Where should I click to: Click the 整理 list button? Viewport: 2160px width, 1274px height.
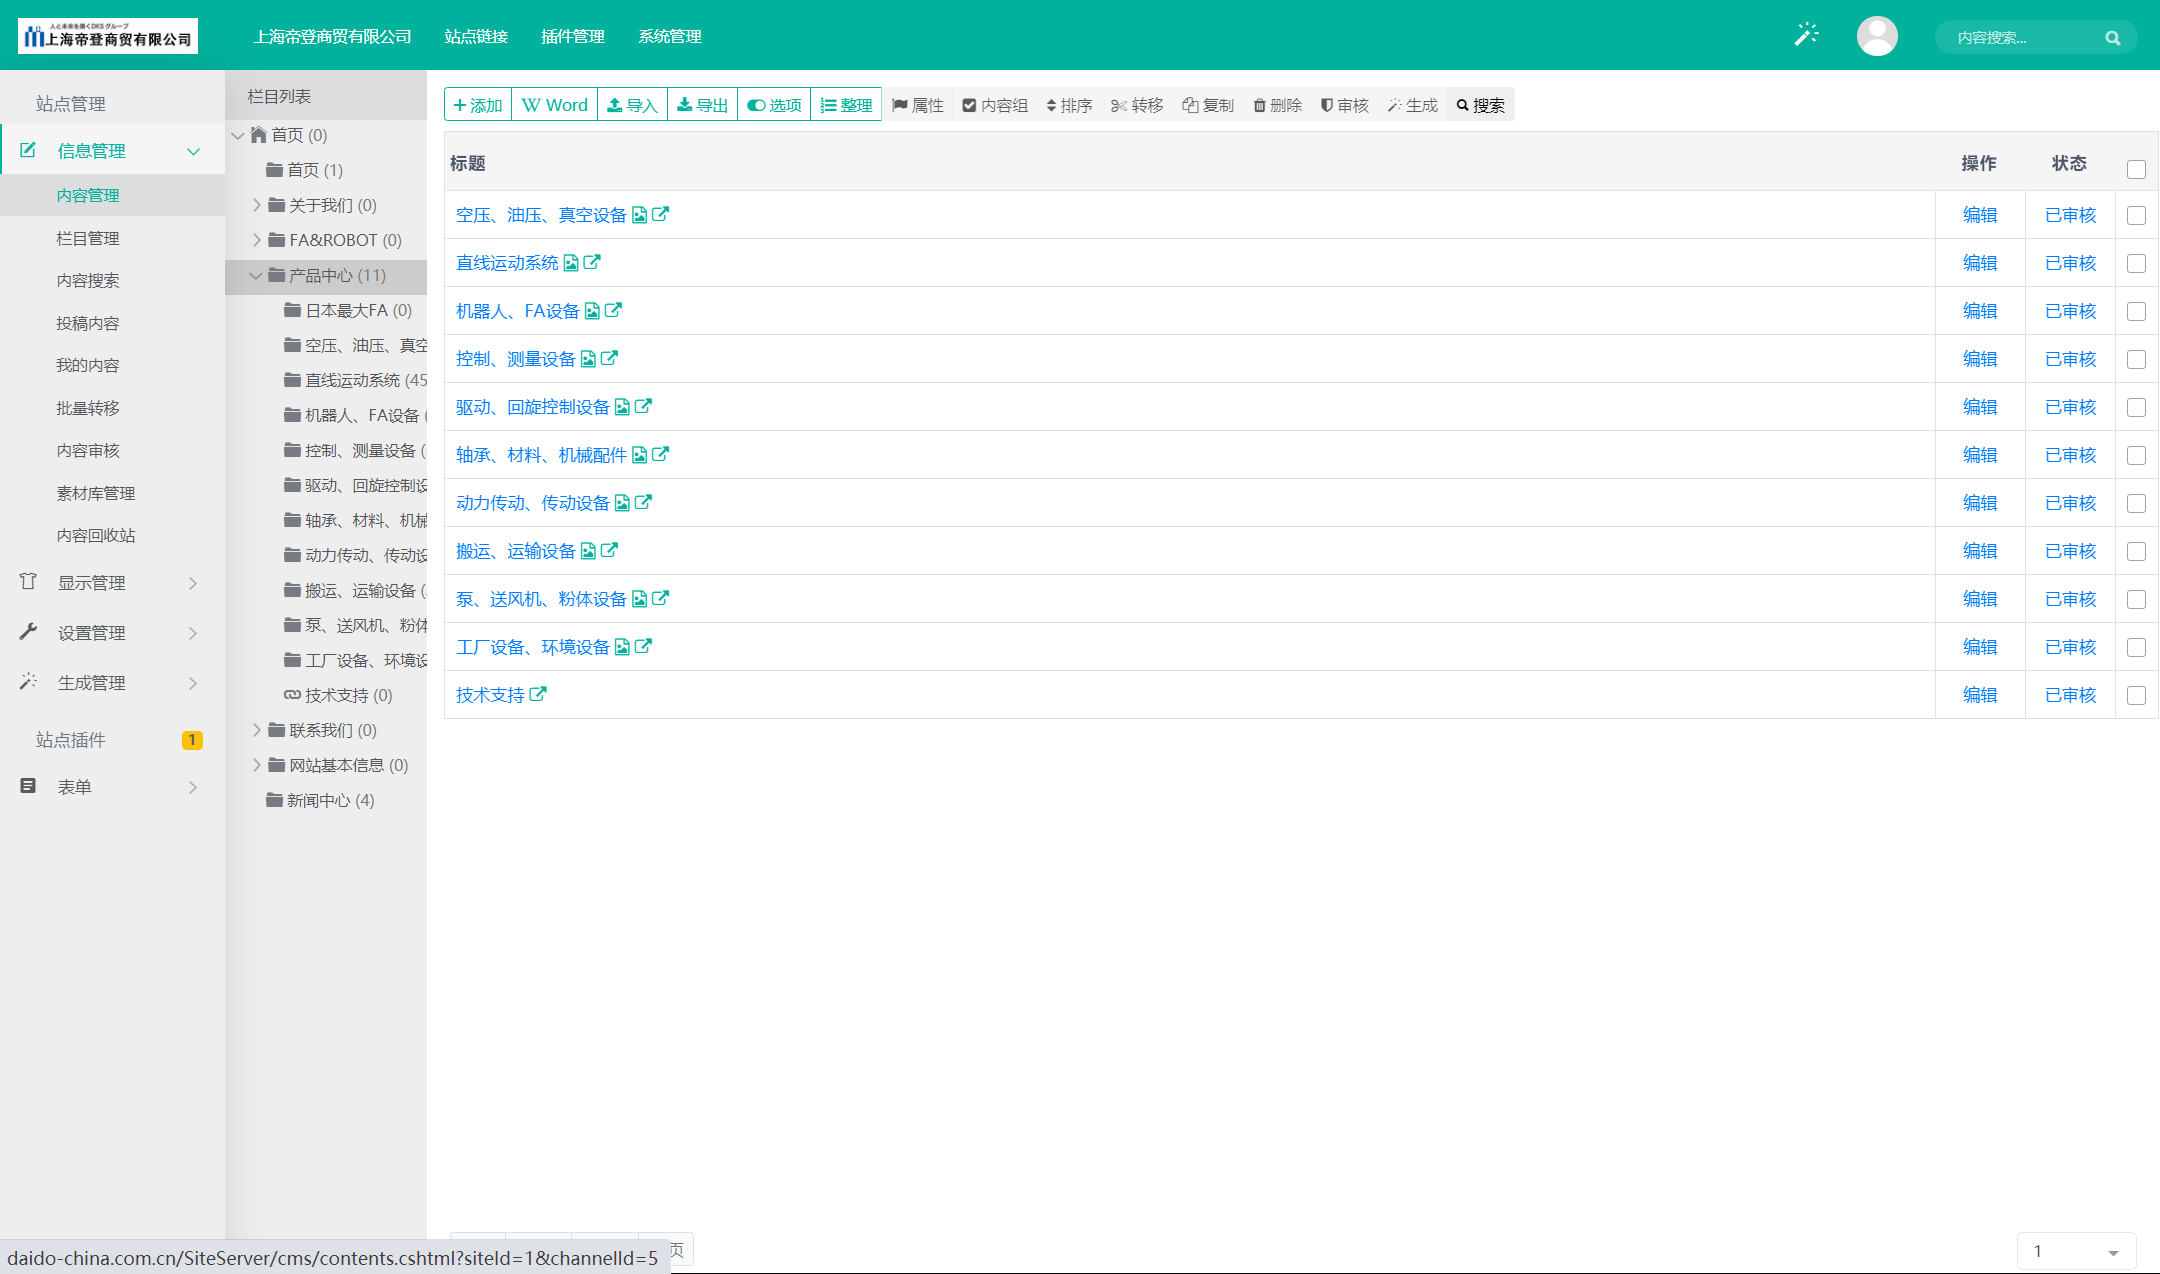tap(846, 105)
